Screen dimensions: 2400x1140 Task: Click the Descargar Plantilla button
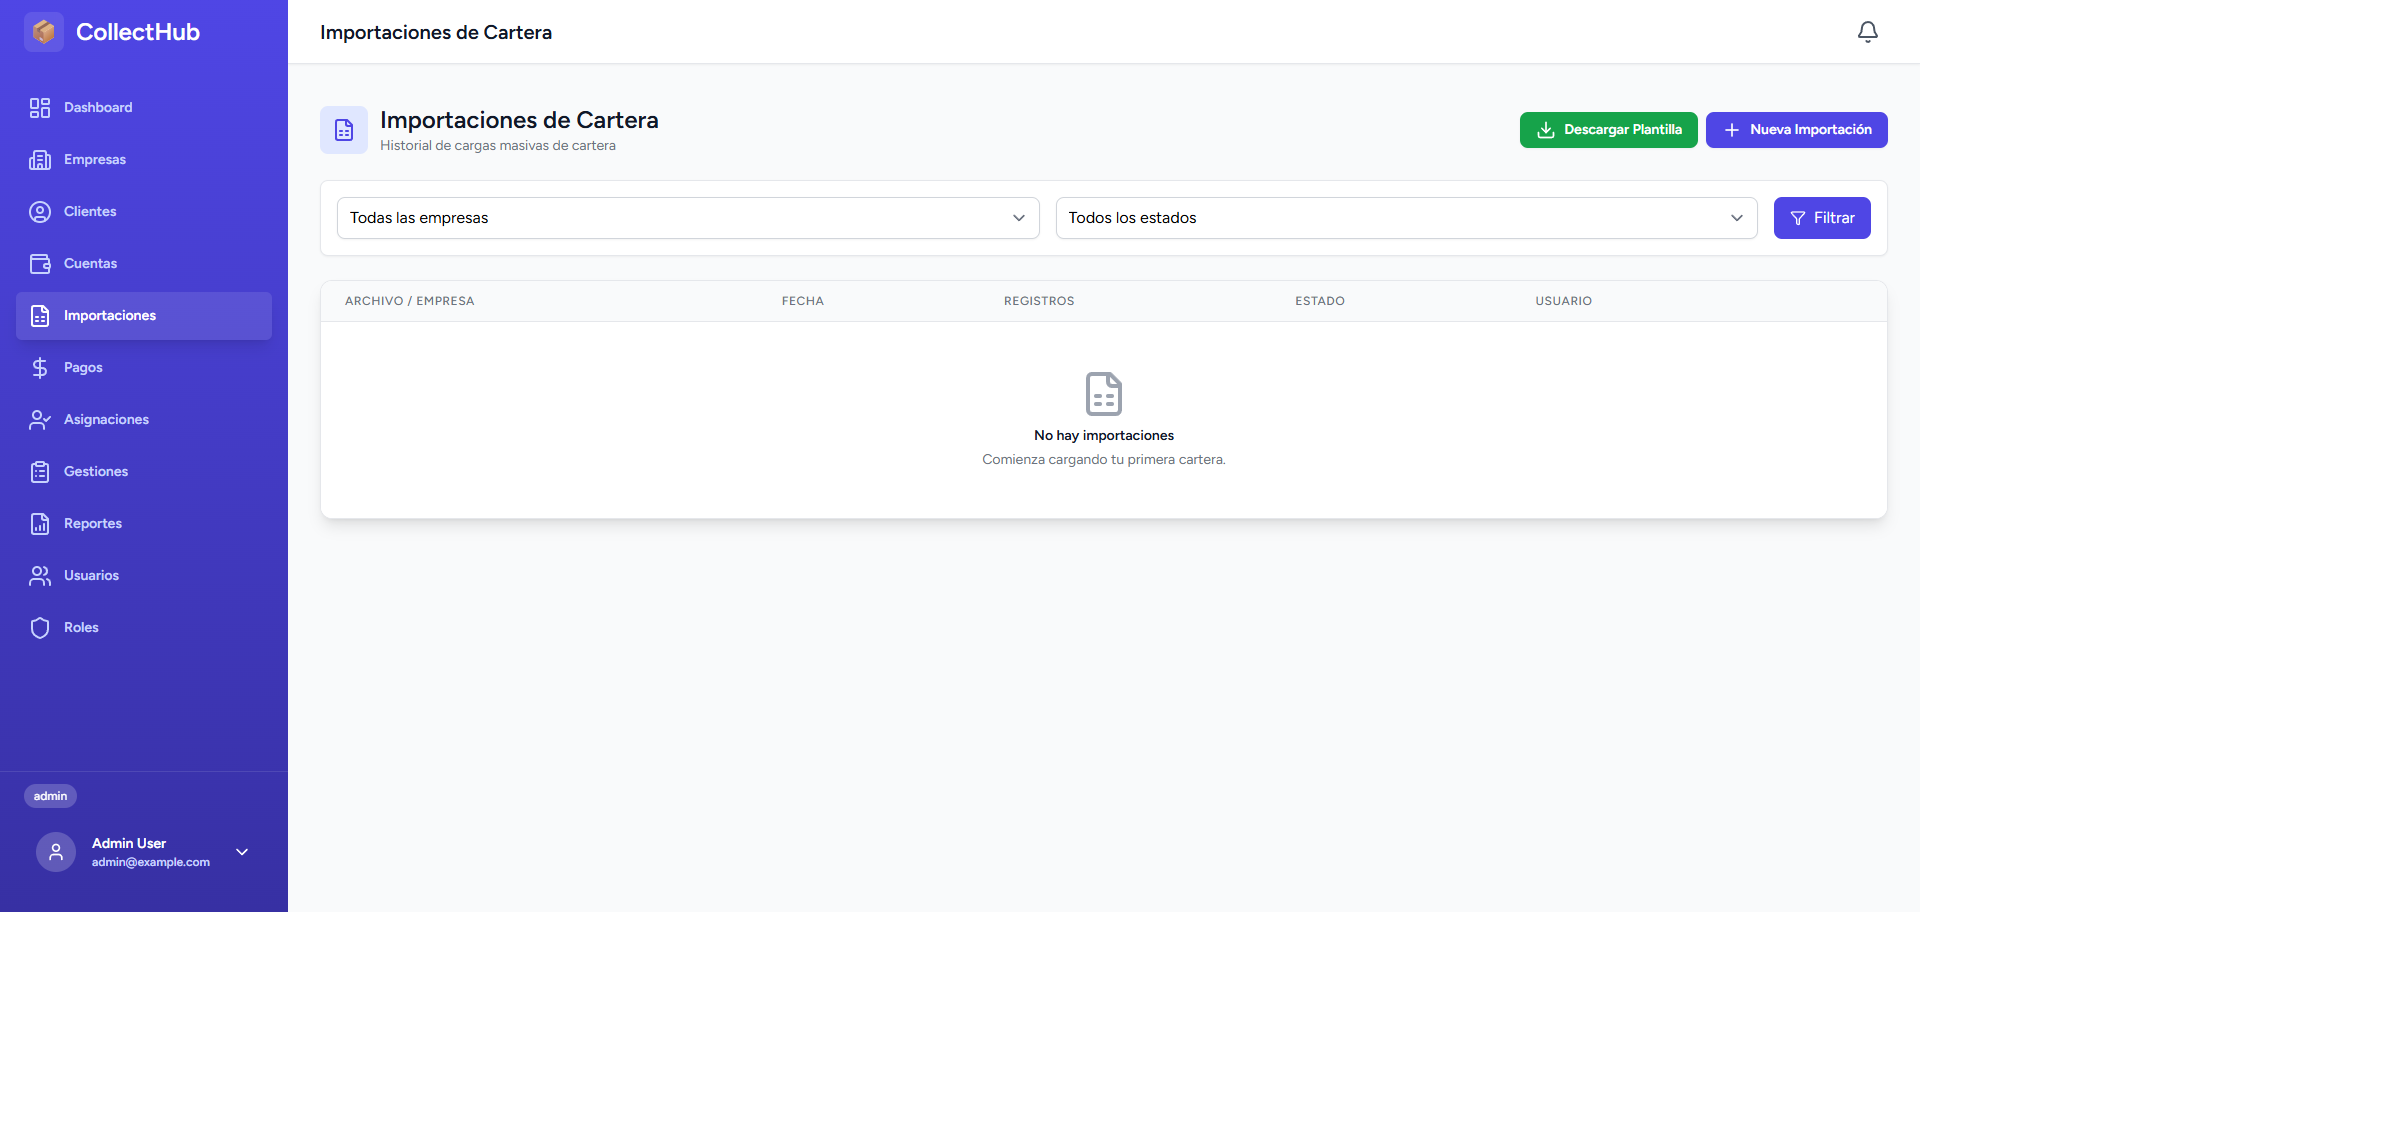click(1608, 129)
